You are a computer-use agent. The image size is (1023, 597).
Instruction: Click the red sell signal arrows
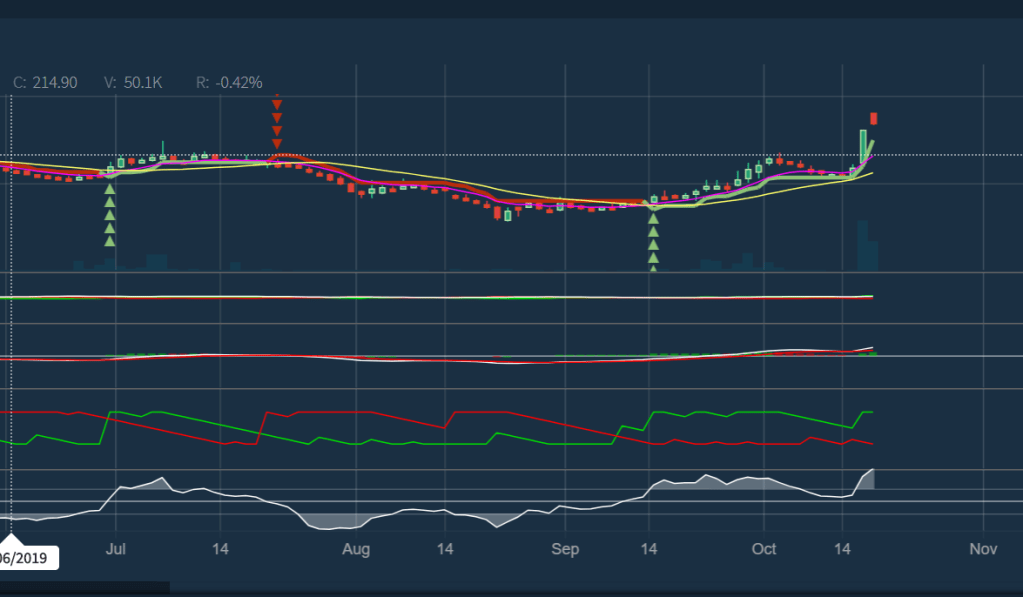click(277, 123)
